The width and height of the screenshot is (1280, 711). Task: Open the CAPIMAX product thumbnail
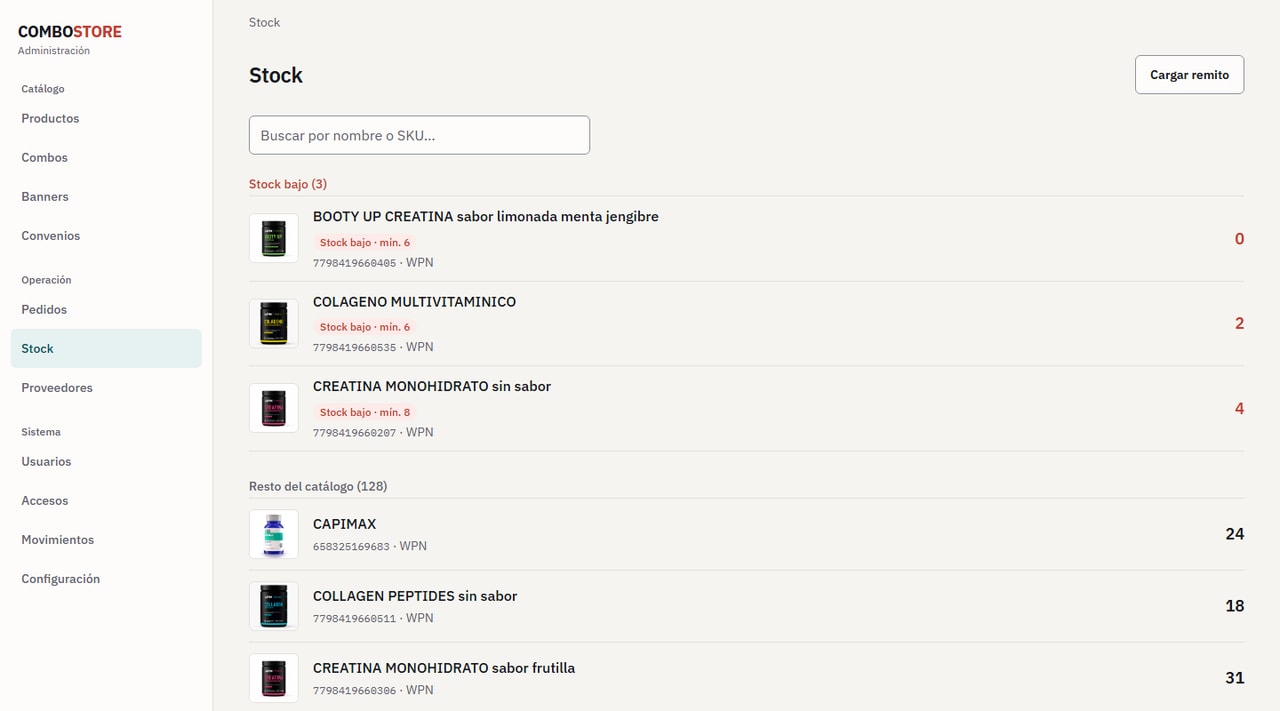(274, 534)
